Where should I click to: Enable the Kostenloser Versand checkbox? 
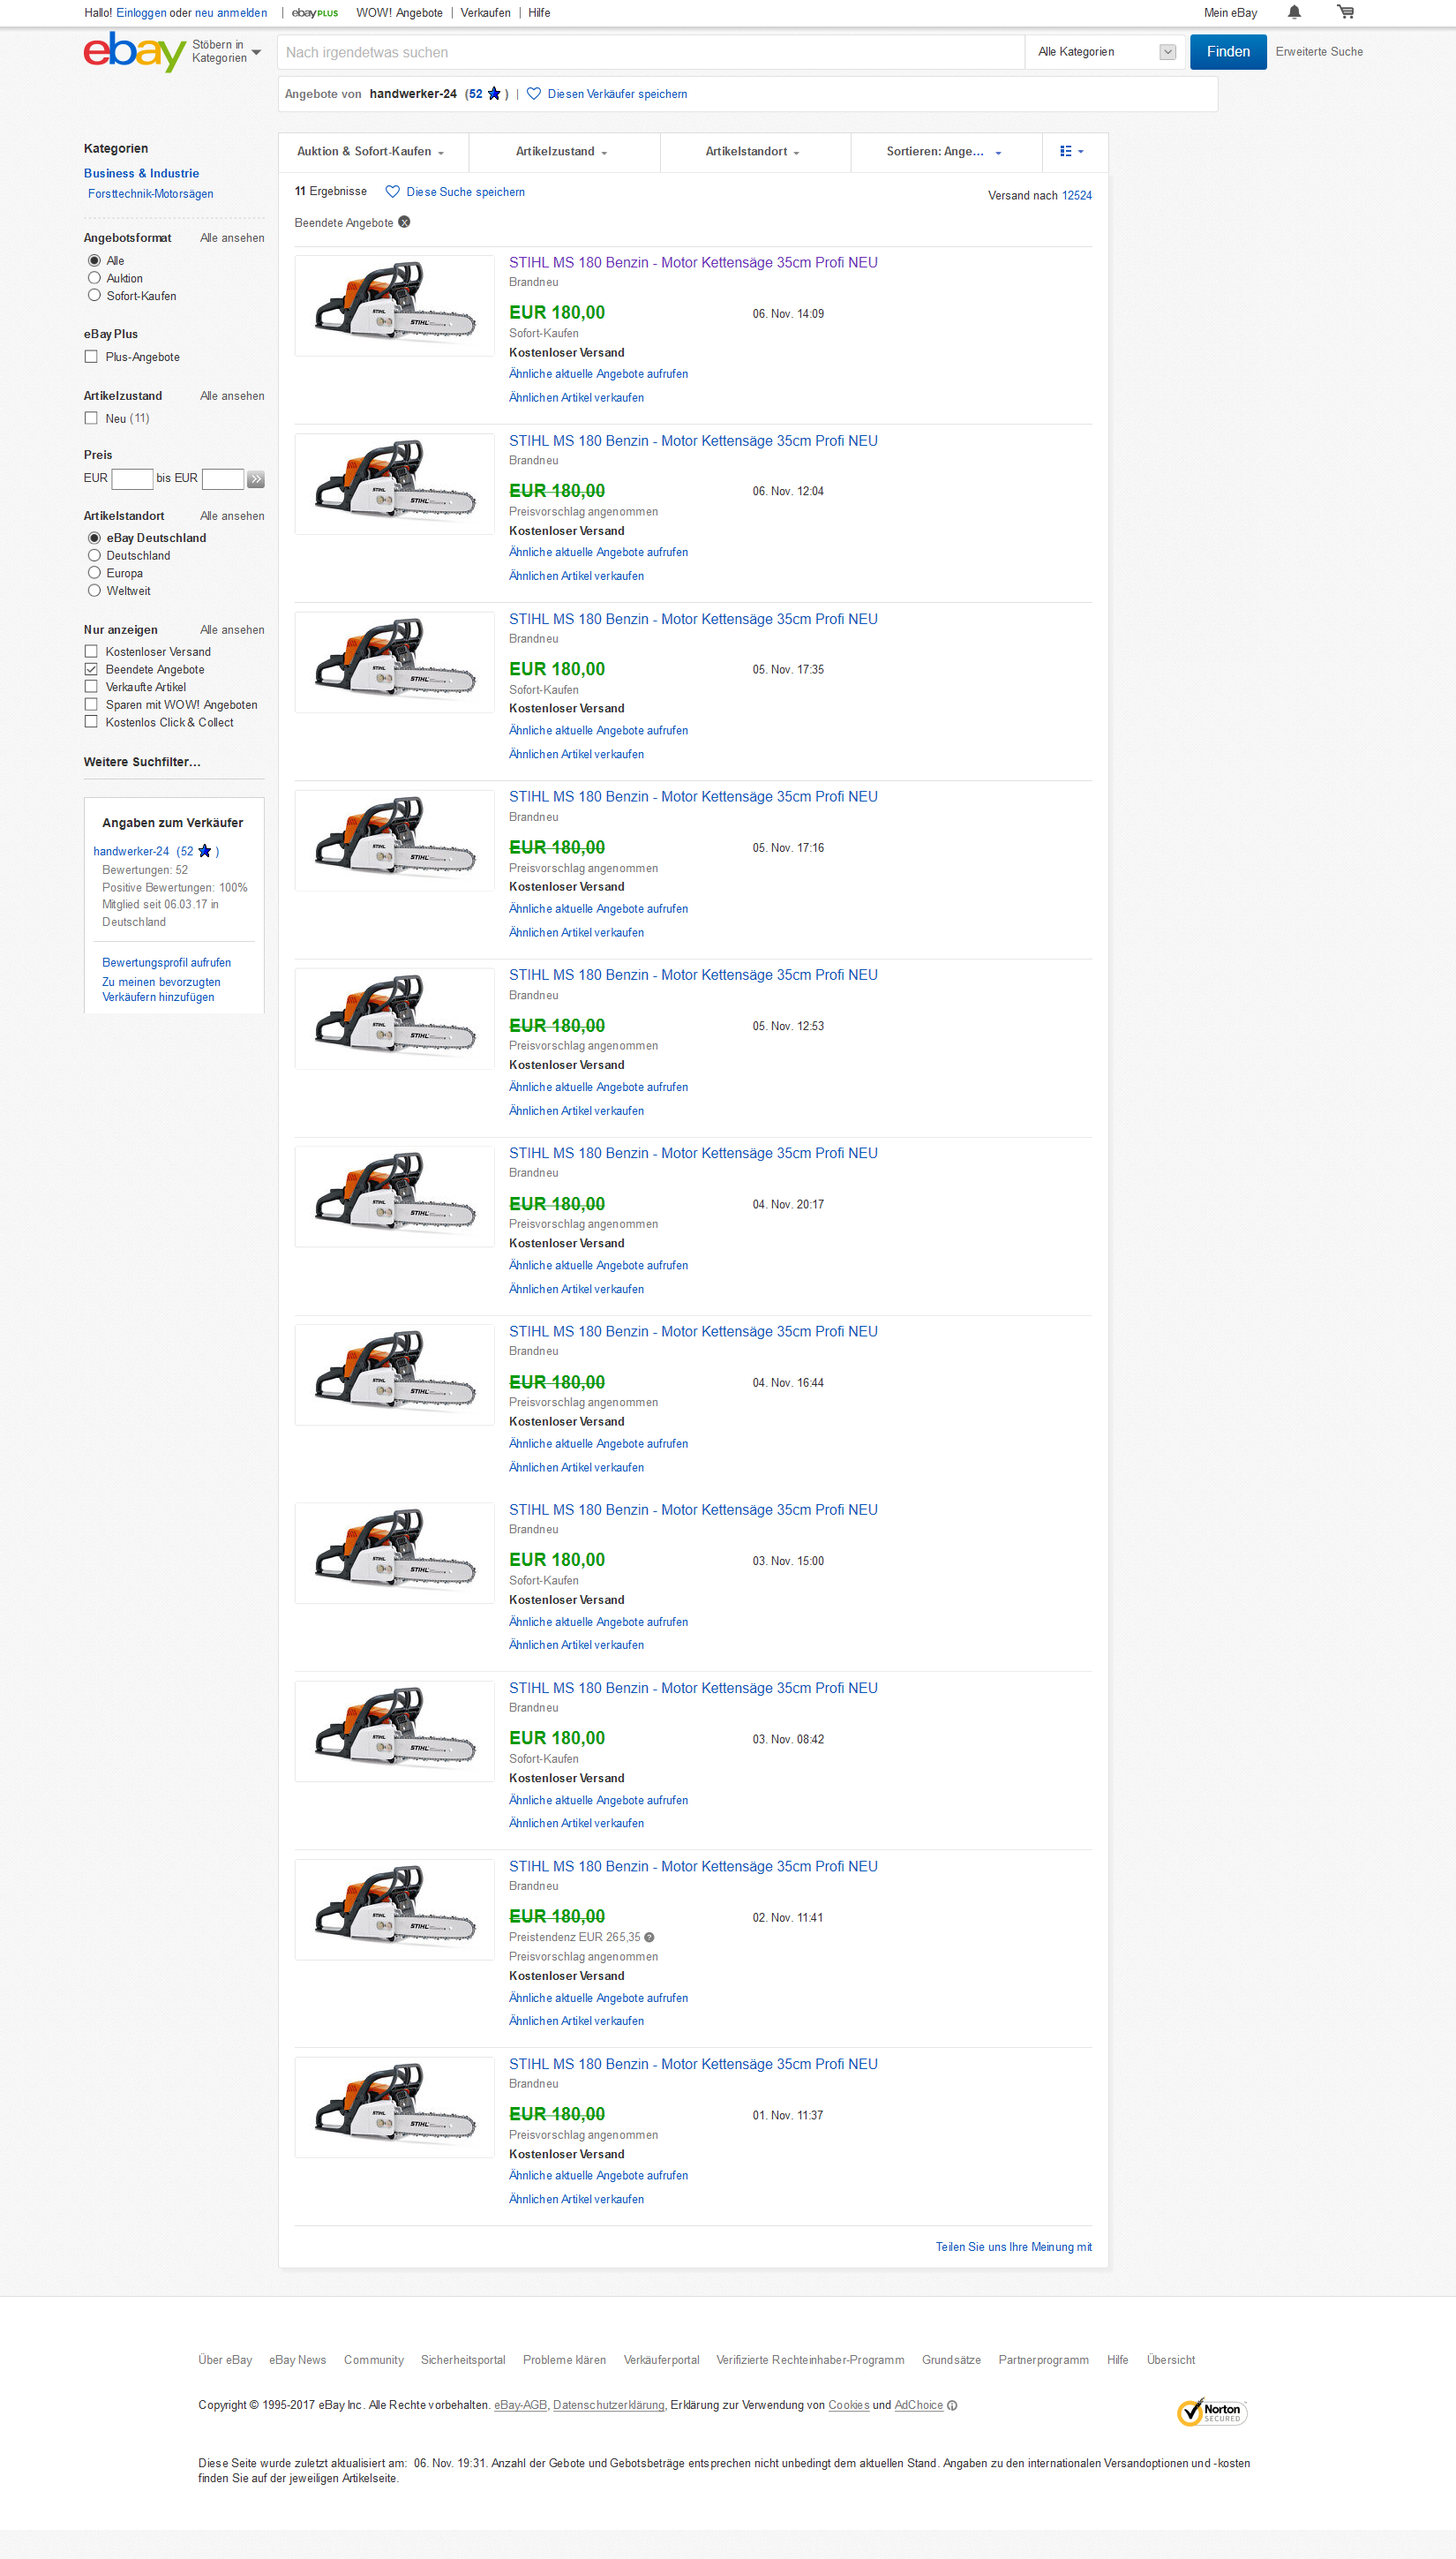91,652
